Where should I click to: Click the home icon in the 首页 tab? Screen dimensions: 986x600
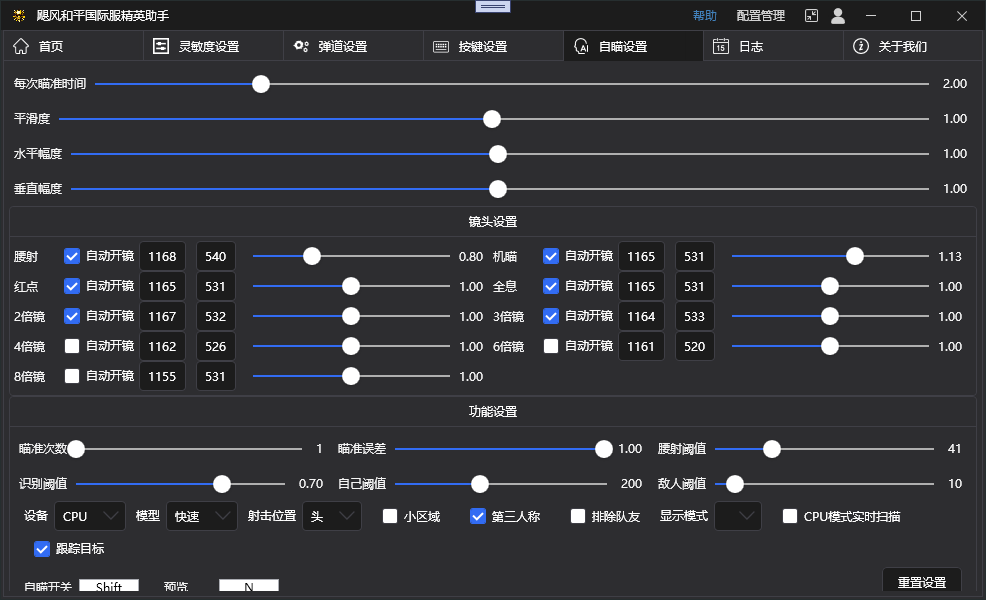click(21, 46)
